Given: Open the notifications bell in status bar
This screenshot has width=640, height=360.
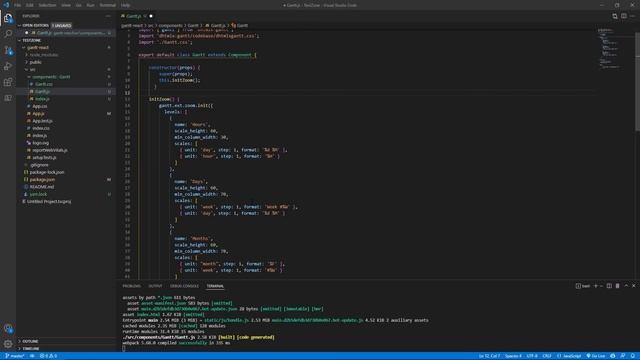Looking at the screenshot, I should tap(632, 356).
